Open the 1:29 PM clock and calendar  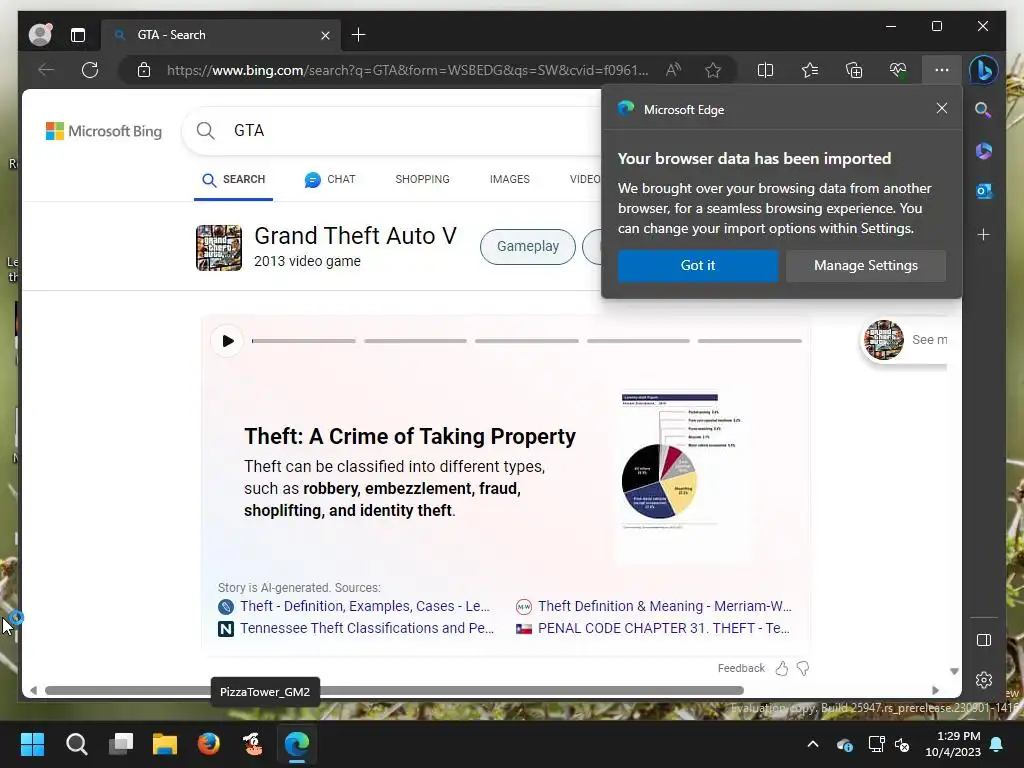(x=953, y=744)
